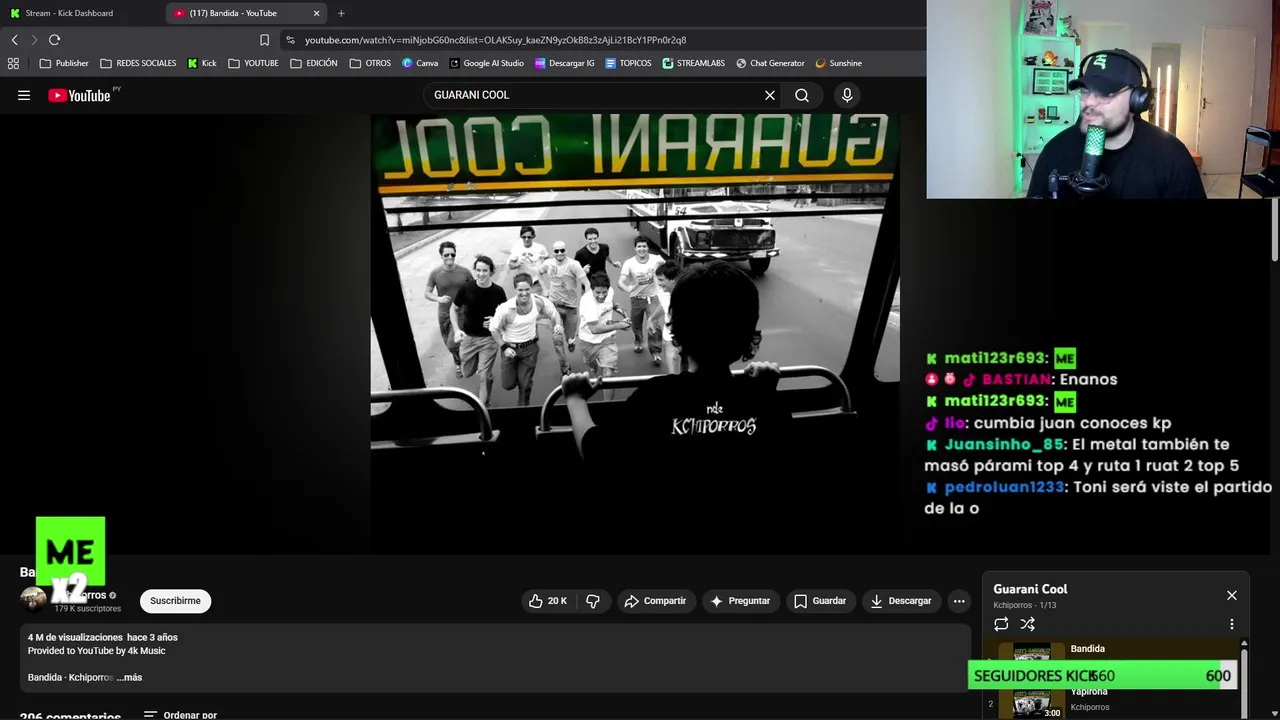The width and height of the screenshot is (1280, 720).
Task: Like the video with thumbs up
Action: point(547,601)
